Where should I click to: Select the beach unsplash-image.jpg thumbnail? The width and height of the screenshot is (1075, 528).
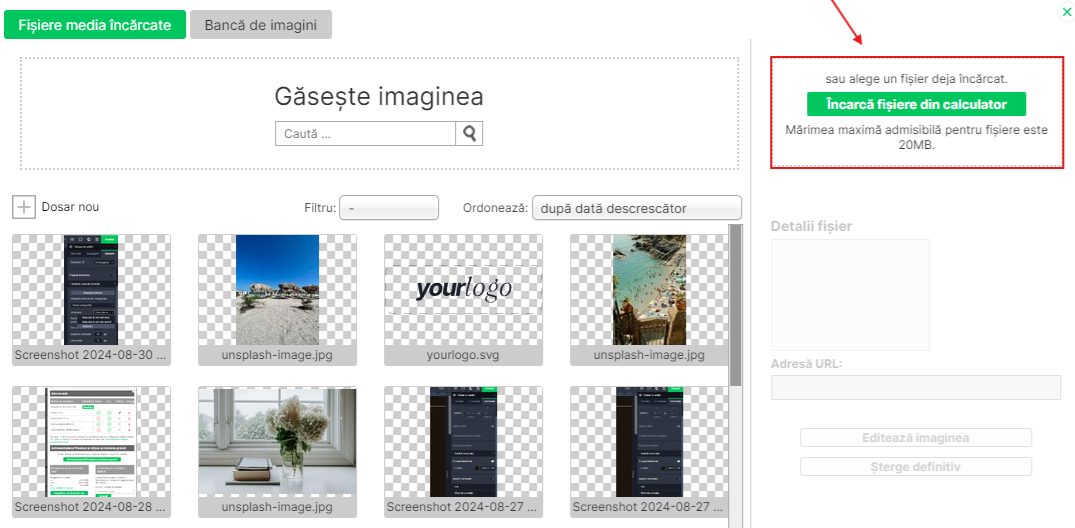pos(277,291)
